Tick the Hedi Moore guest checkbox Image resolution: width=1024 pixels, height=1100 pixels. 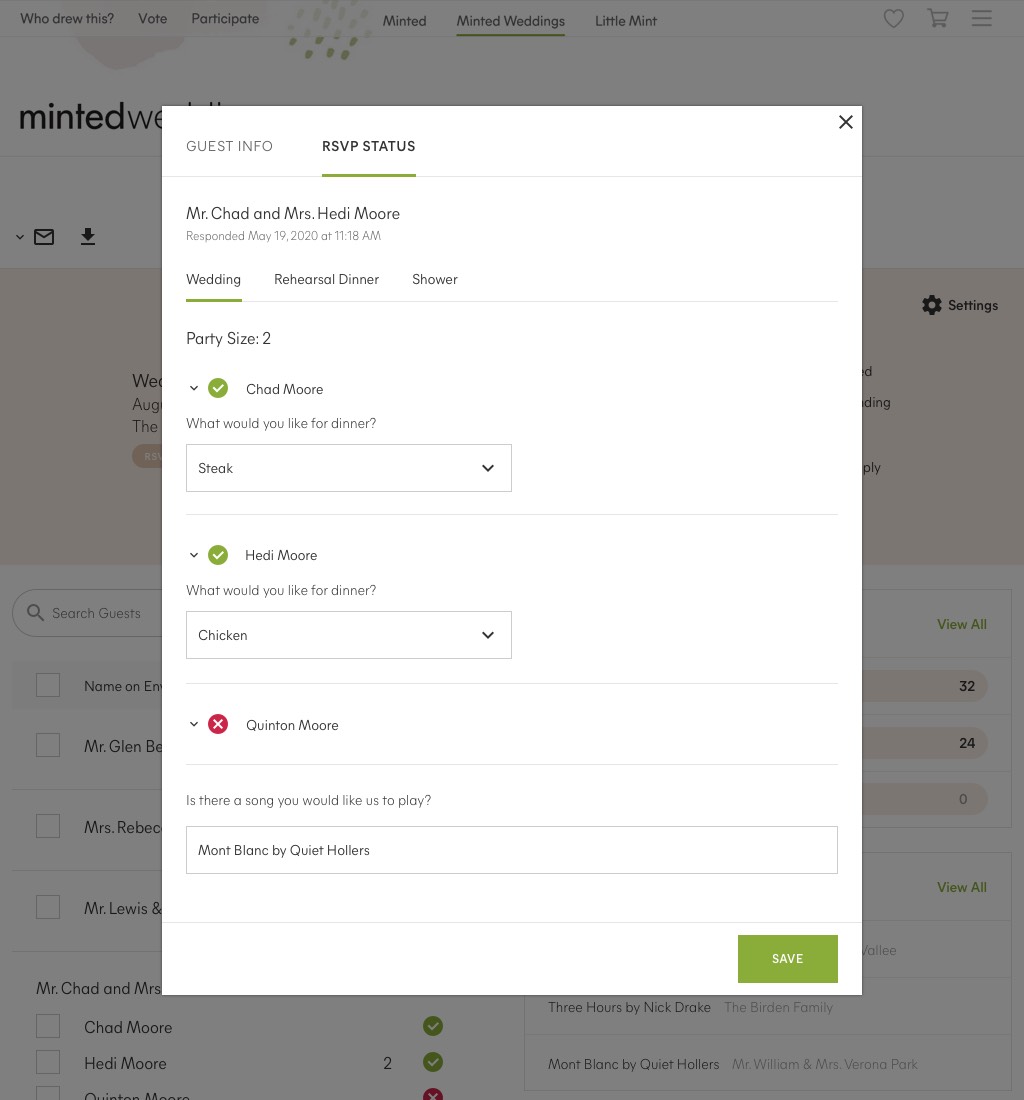(x=48, y=1062)
